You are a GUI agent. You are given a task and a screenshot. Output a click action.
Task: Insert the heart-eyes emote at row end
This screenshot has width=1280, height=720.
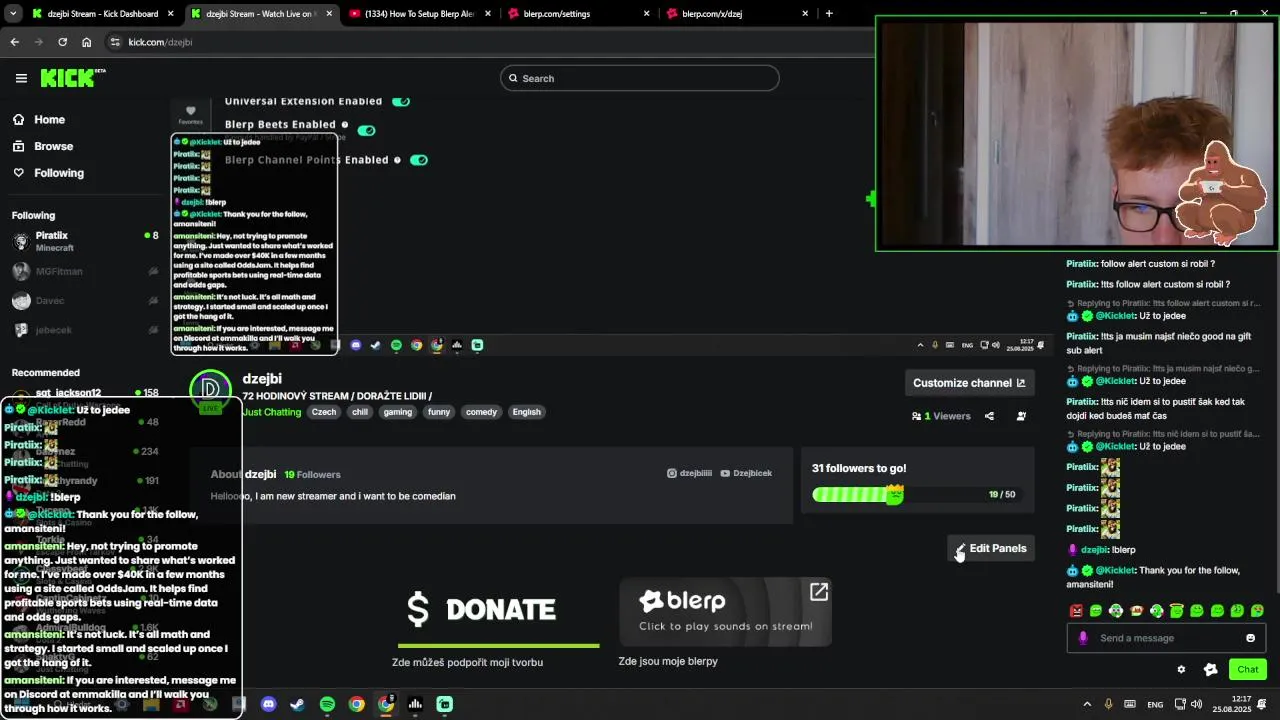[1257, 611]
